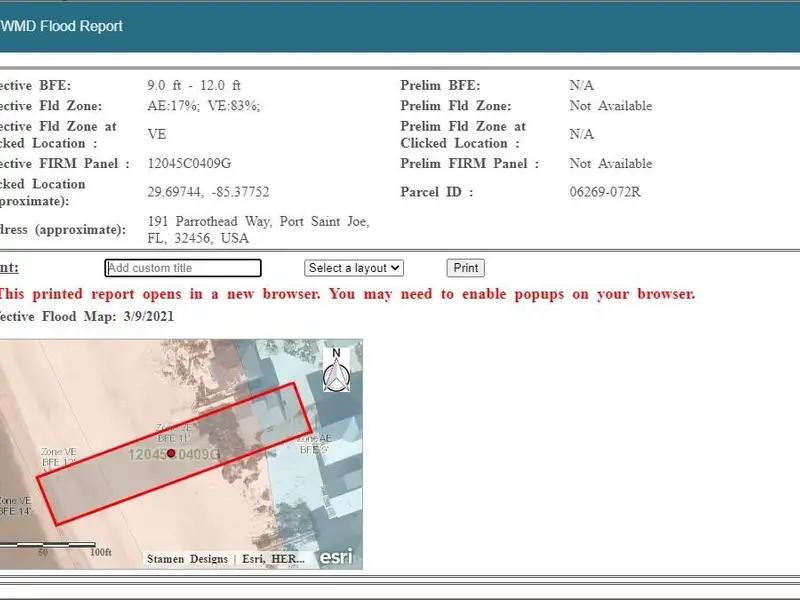
Task: Open the Stamen Designs attribution link
Action: (x=187, y=559)
